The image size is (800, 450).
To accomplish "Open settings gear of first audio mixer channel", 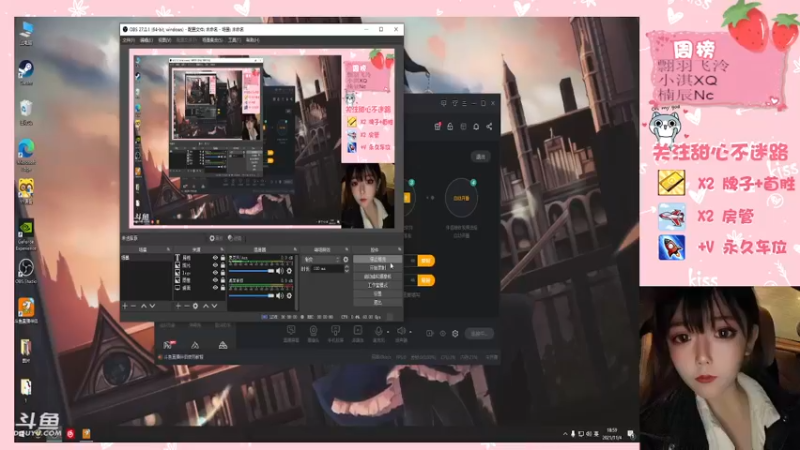I will (x=289, y=271).
